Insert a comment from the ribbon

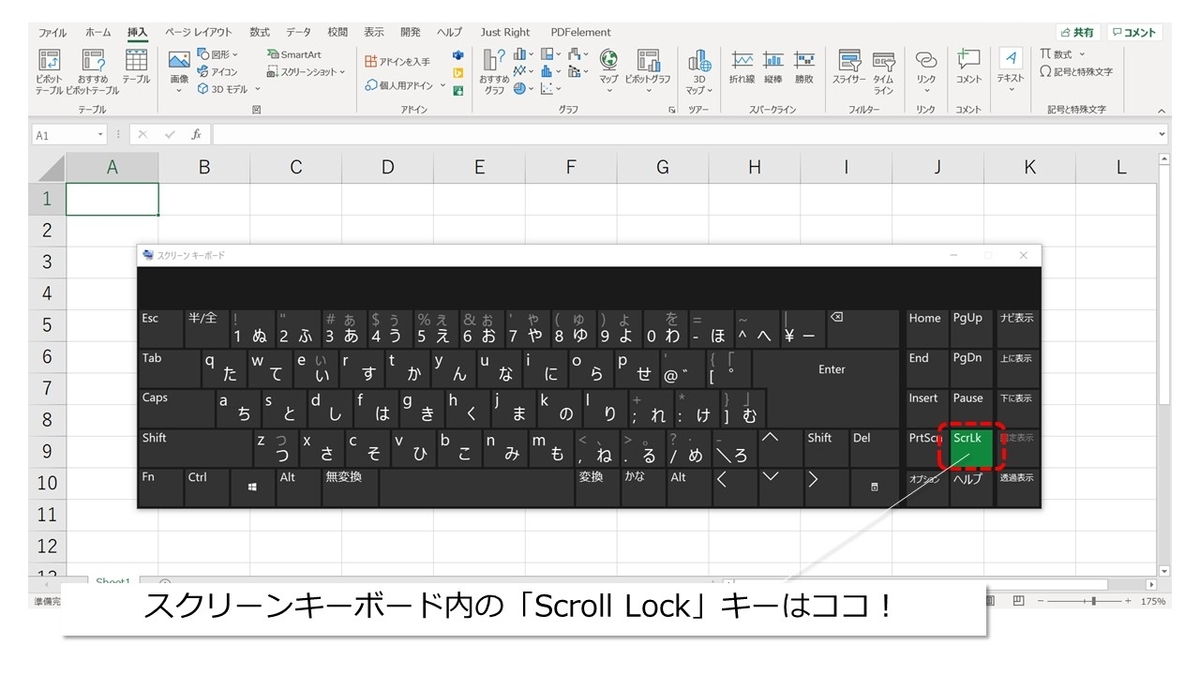click(x=968, y=68)
